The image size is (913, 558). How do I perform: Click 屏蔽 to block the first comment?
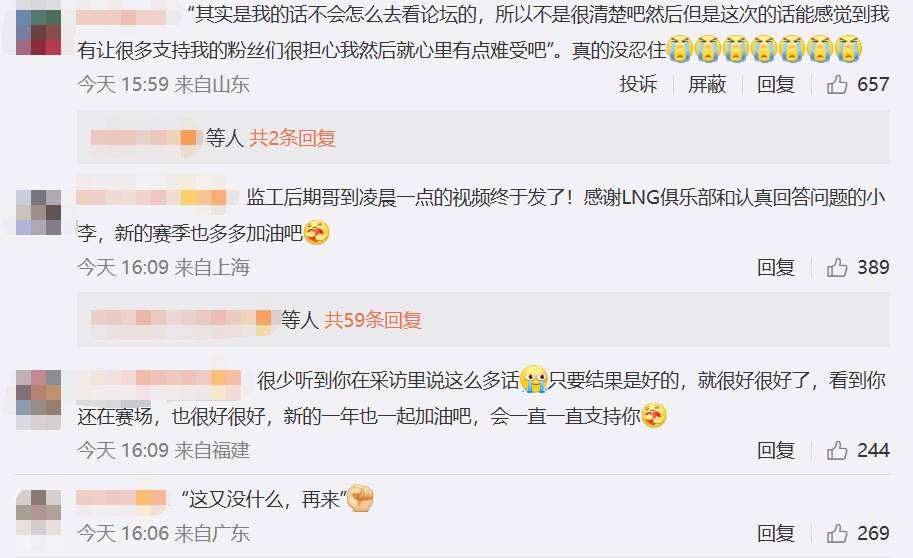707,84
